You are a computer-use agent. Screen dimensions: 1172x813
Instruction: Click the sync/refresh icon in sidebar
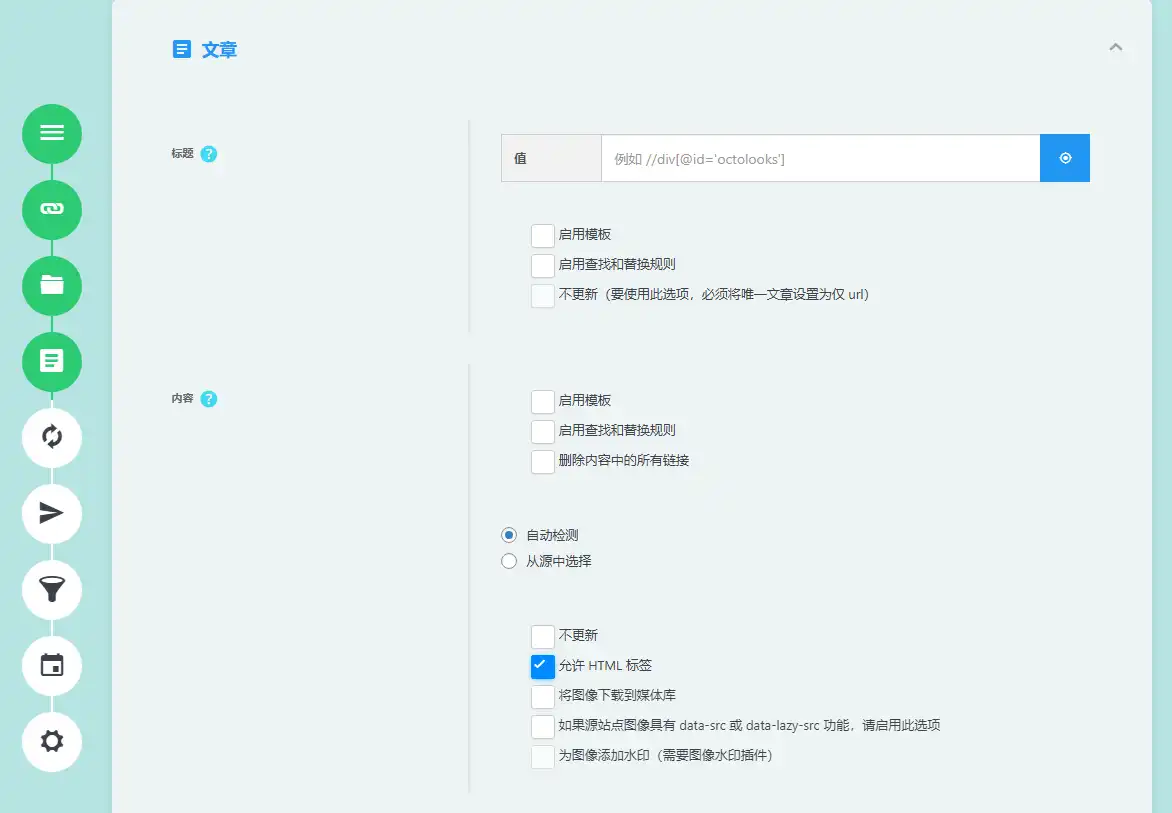click(x=51, y=438)
